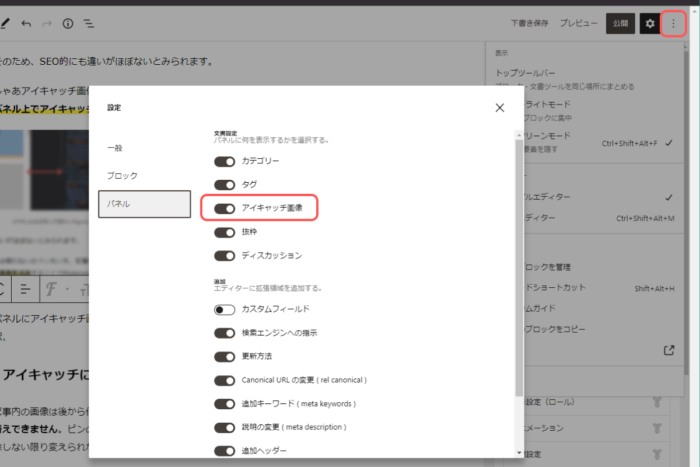Select the ブロック tab in settings dialog
700x467 pixels.
(x=144, y=176)
